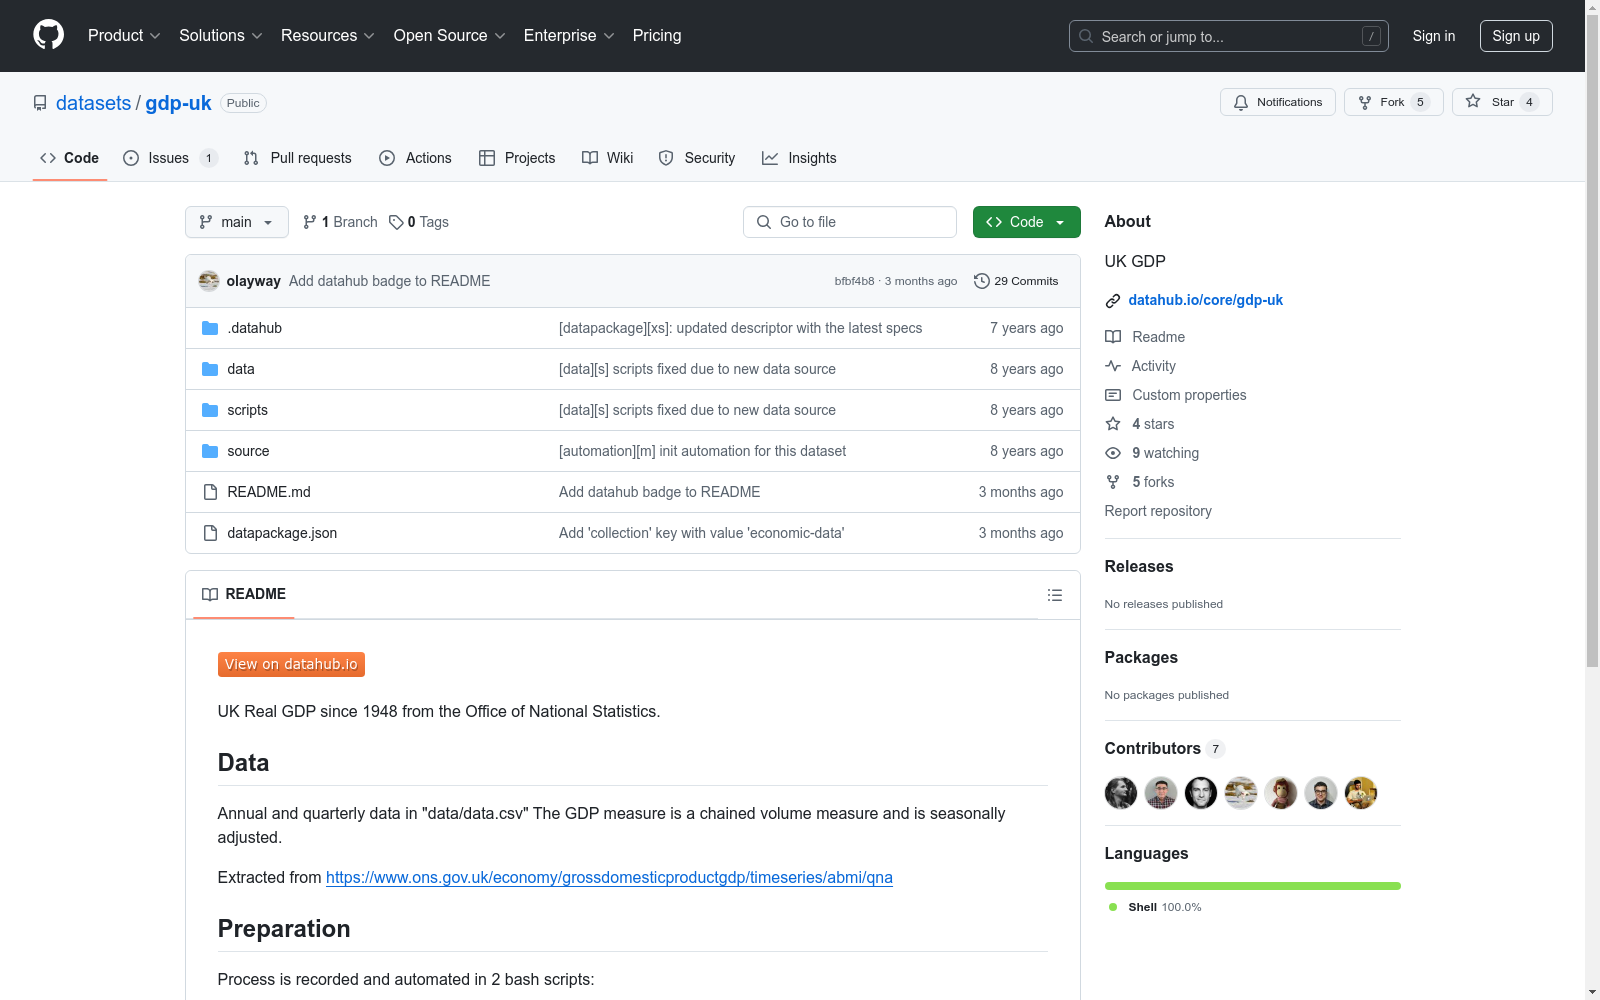Click the first contributor avatar
The width and height of the screenshot is (1600, 1000).
click(x=1121, y=793)
